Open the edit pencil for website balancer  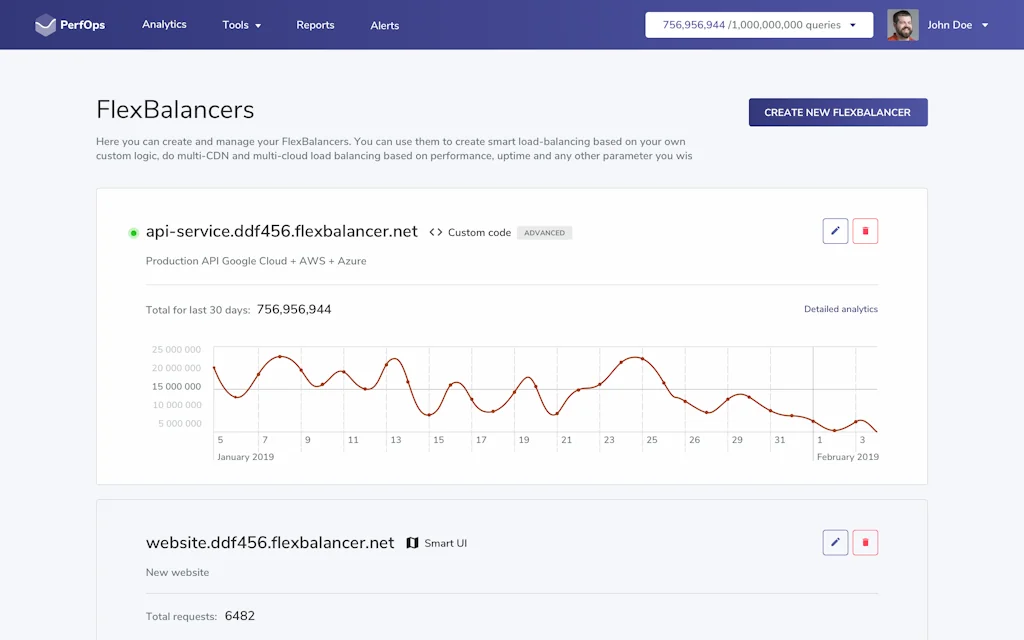pos(835,542)
